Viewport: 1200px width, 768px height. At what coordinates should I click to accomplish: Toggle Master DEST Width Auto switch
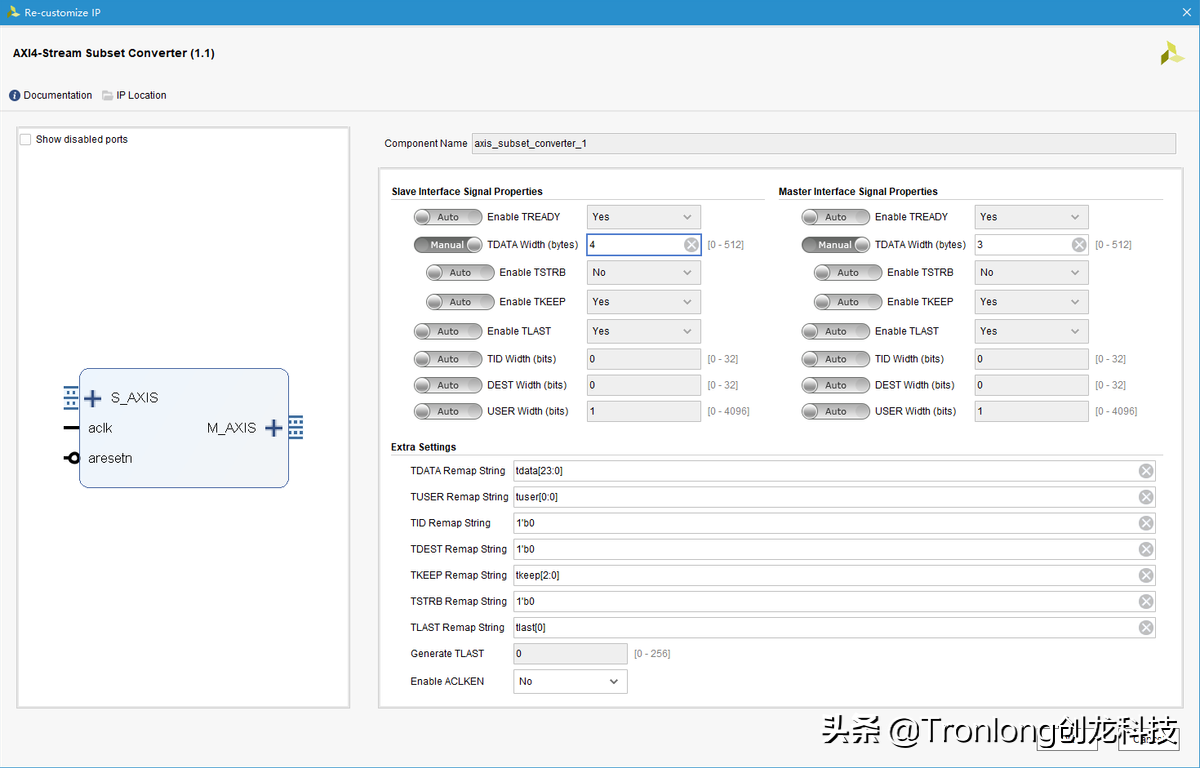(836, 385)
